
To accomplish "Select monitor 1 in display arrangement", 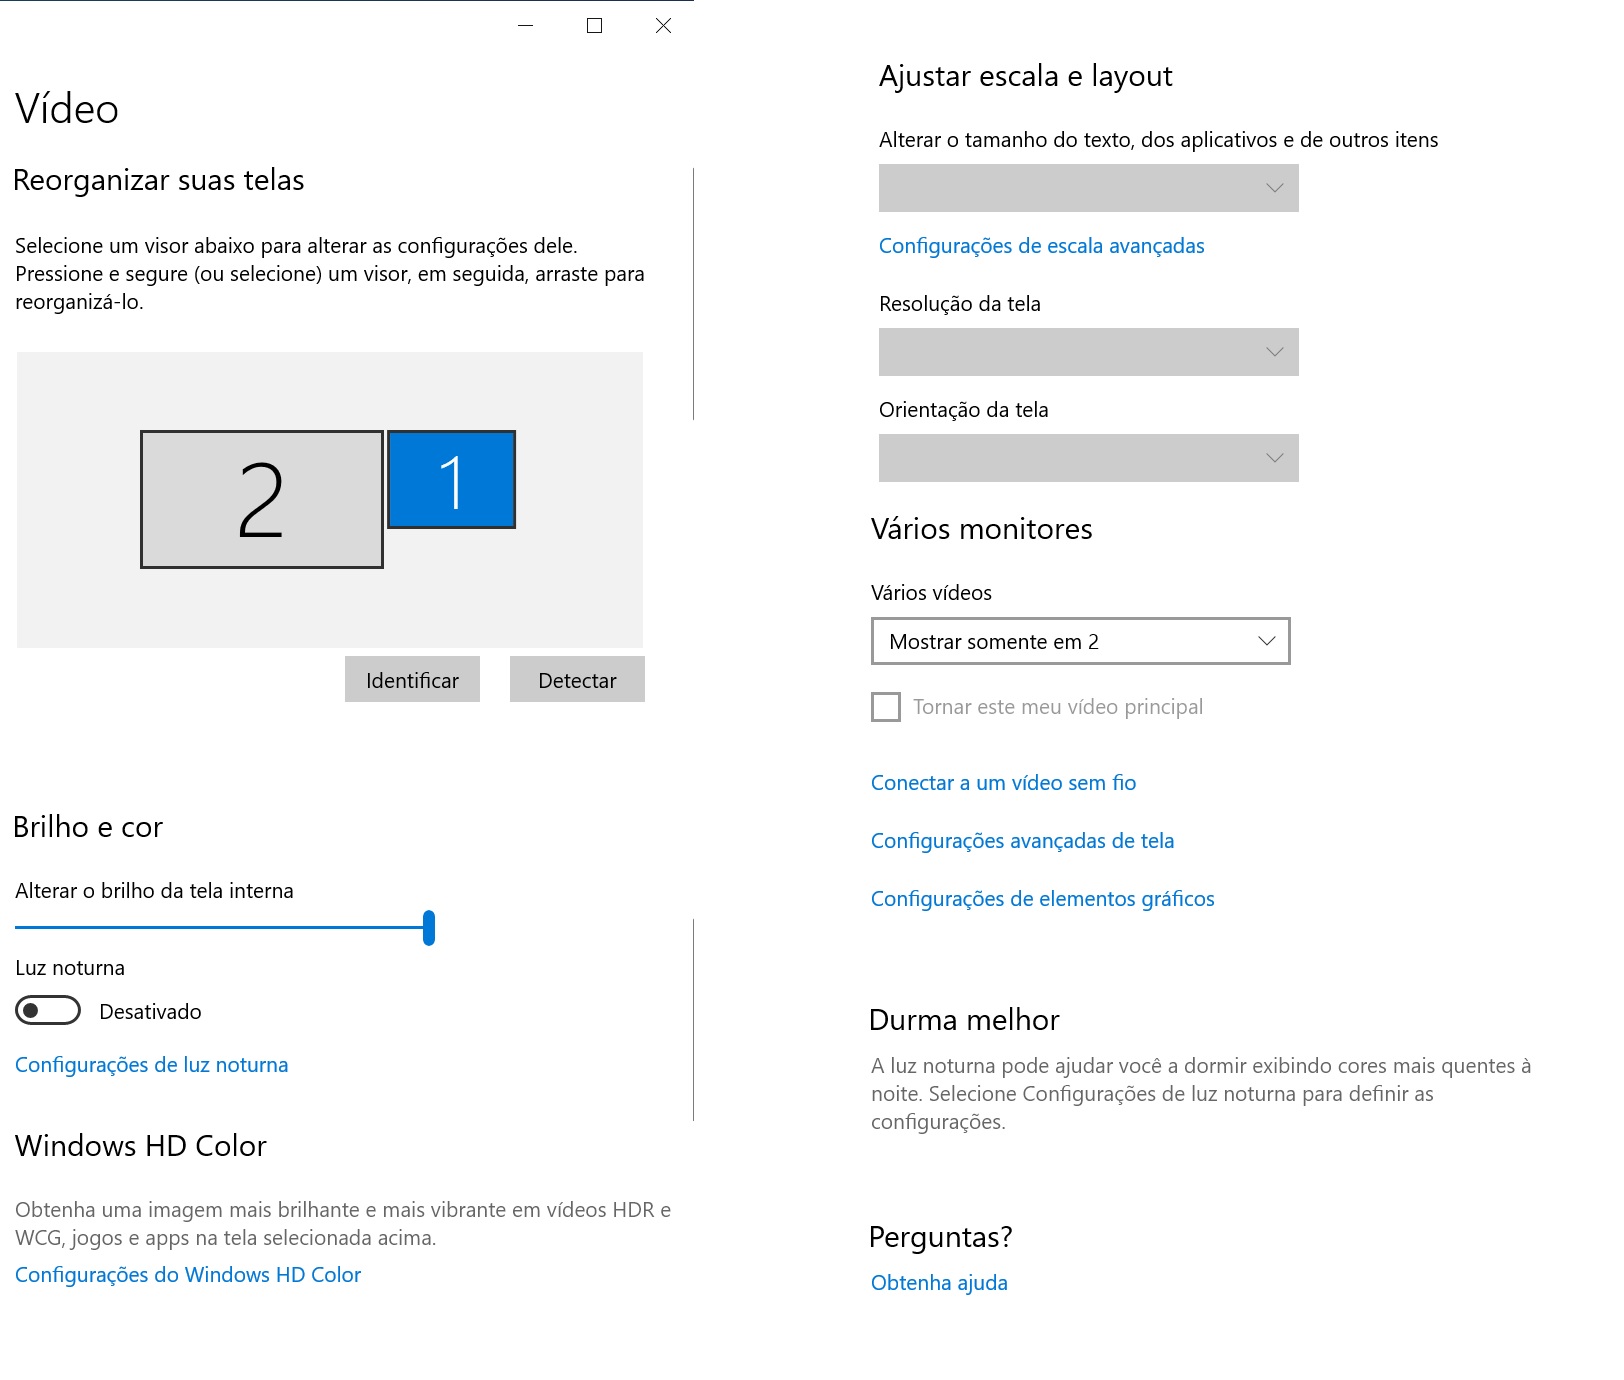I will coord(451,480).
